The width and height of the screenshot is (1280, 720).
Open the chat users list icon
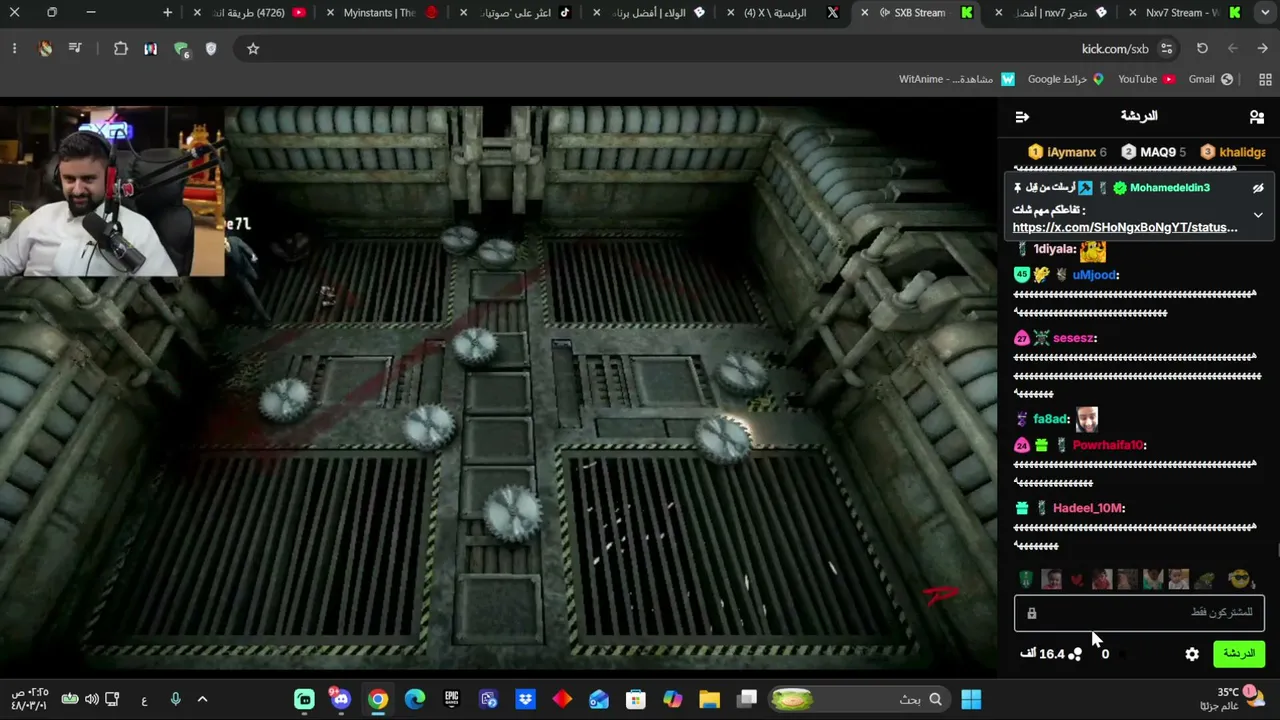(1257, 117)
